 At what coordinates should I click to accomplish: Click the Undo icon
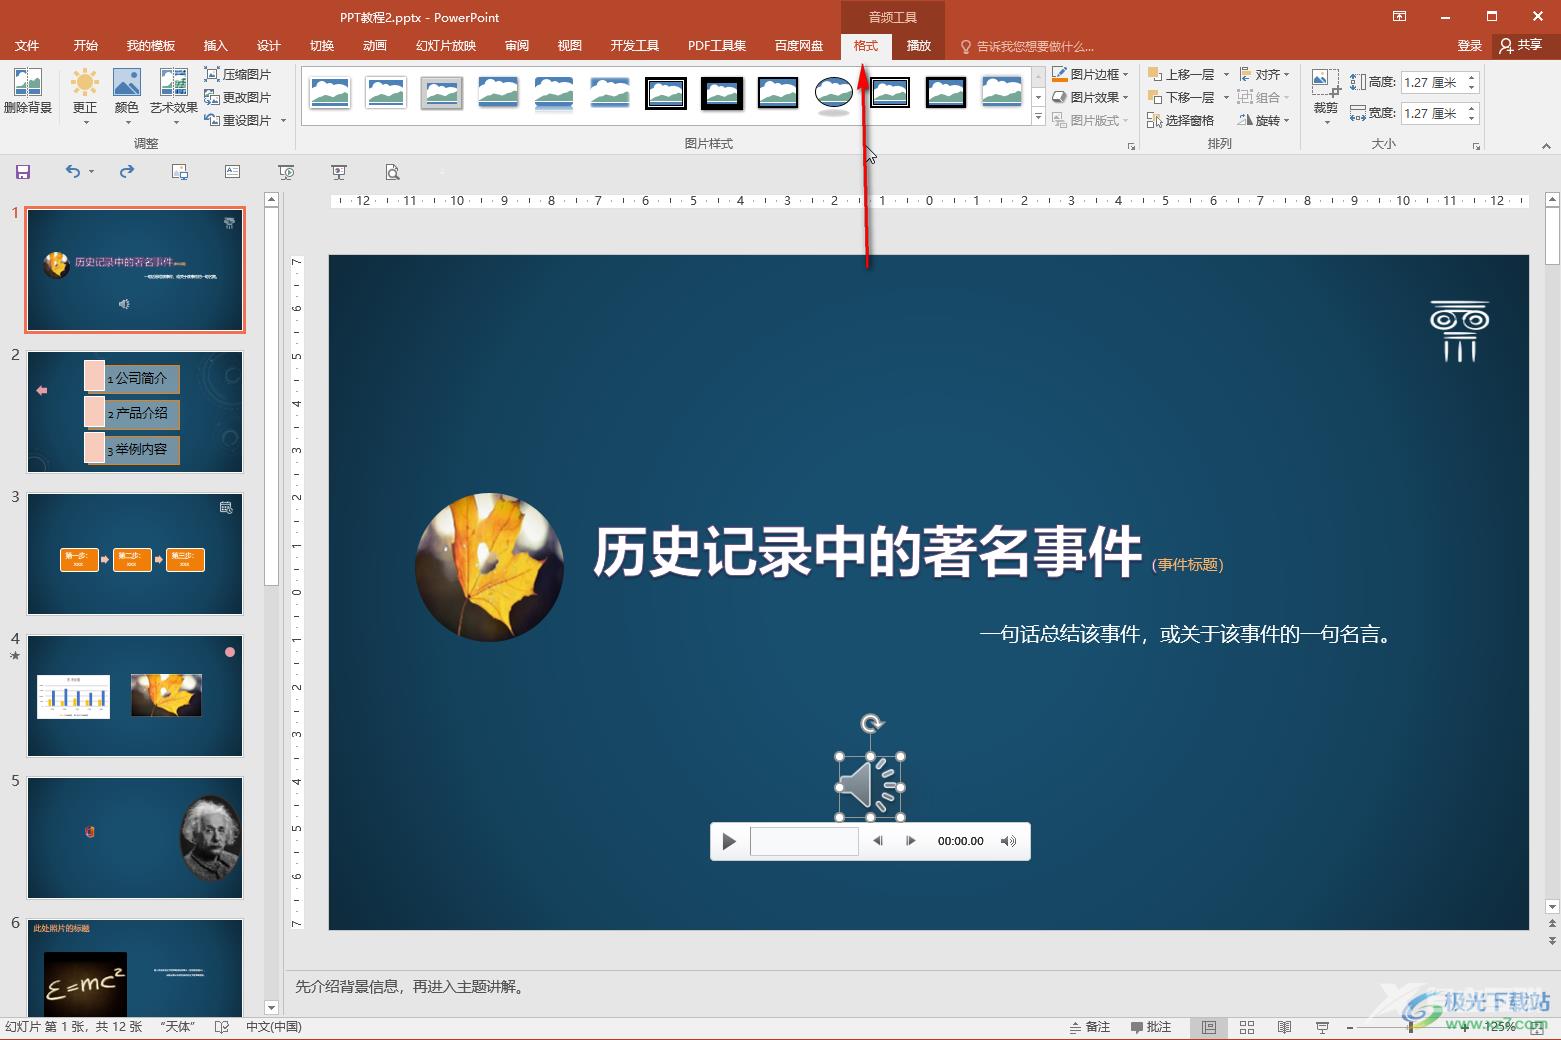click(72, 171)
